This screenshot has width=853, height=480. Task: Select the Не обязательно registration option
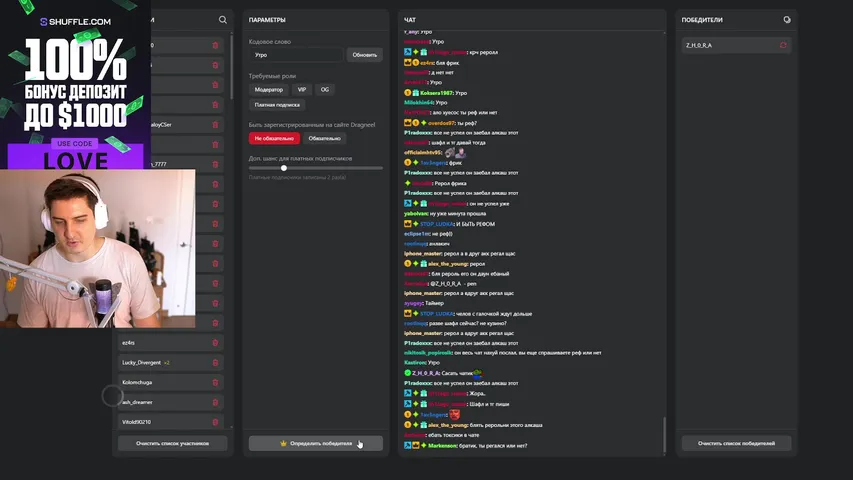click(x=274, y=138)
